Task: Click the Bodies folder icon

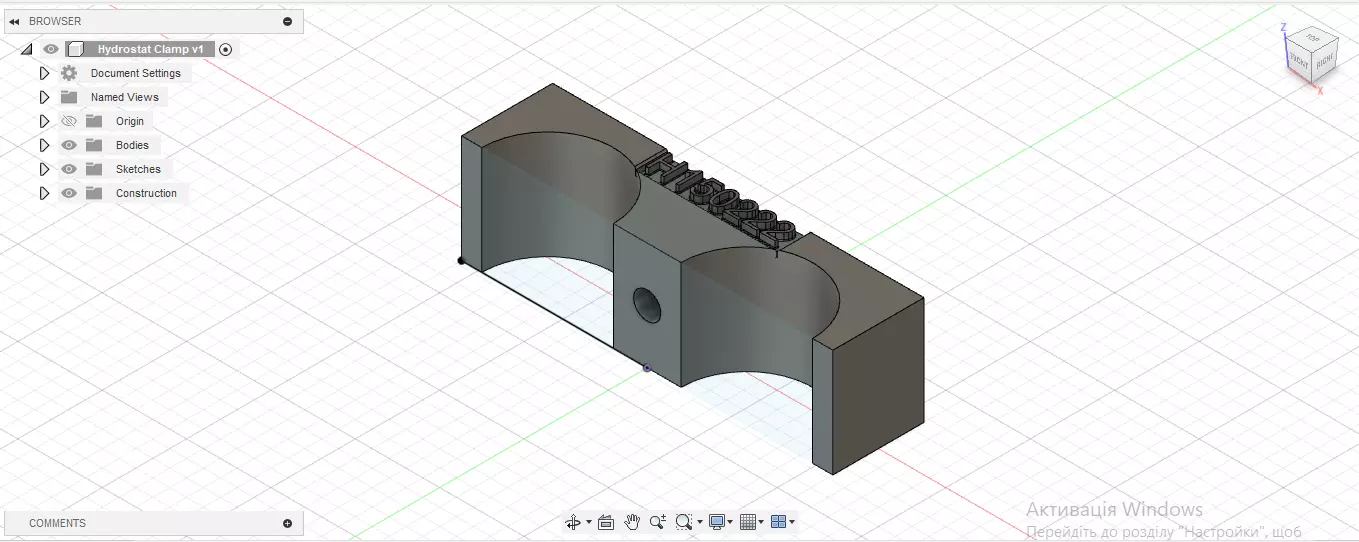Action: [94, 145]
